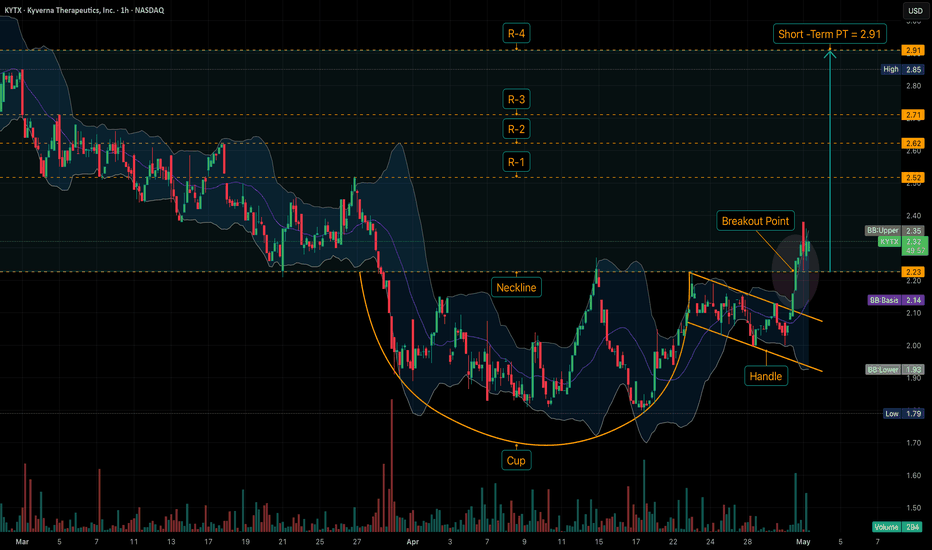The image size is (932, 550).
Task: Click the 24 date axis label
Action: tap(710, 542)
